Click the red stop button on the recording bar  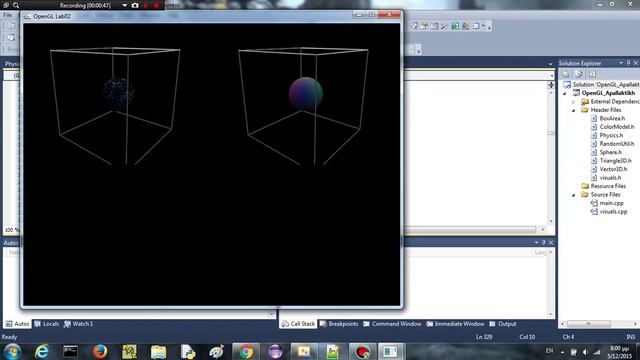(x=156, y=5)
